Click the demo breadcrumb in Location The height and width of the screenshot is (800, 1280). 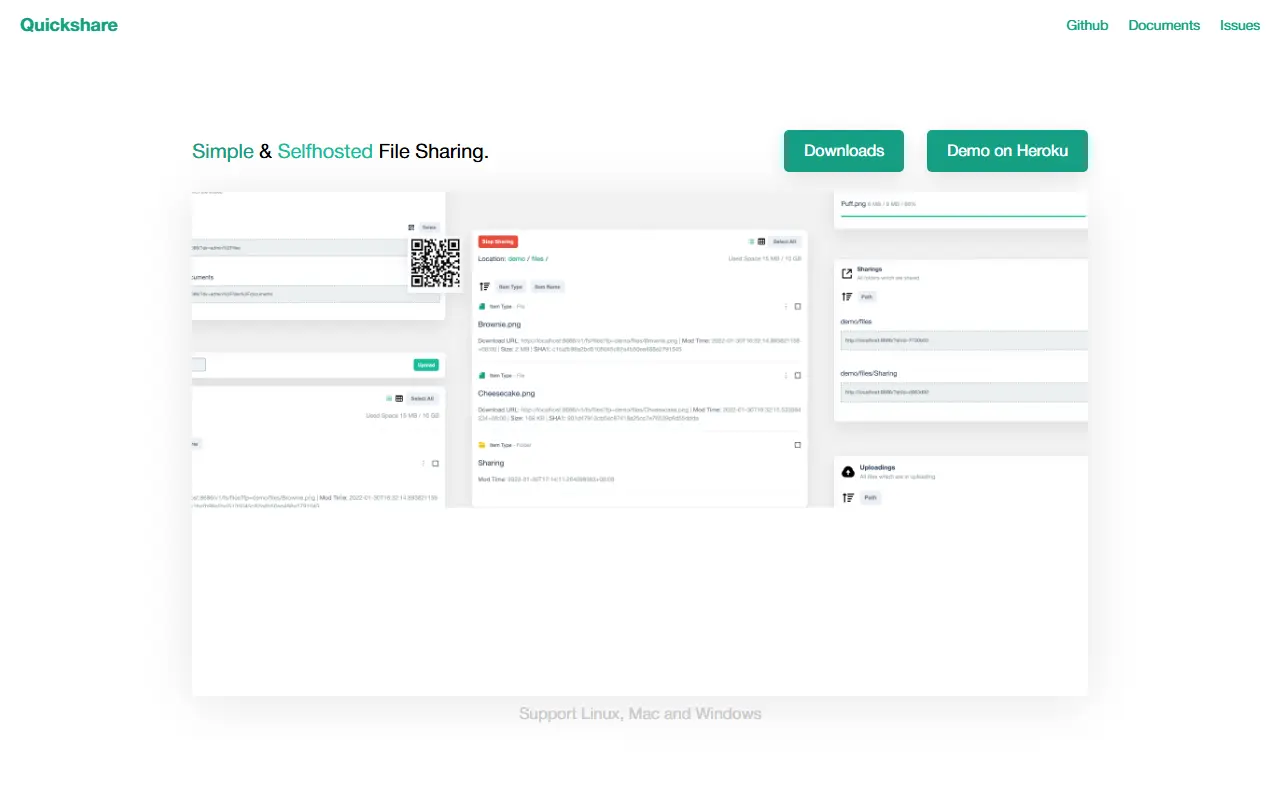click(517, 259)
